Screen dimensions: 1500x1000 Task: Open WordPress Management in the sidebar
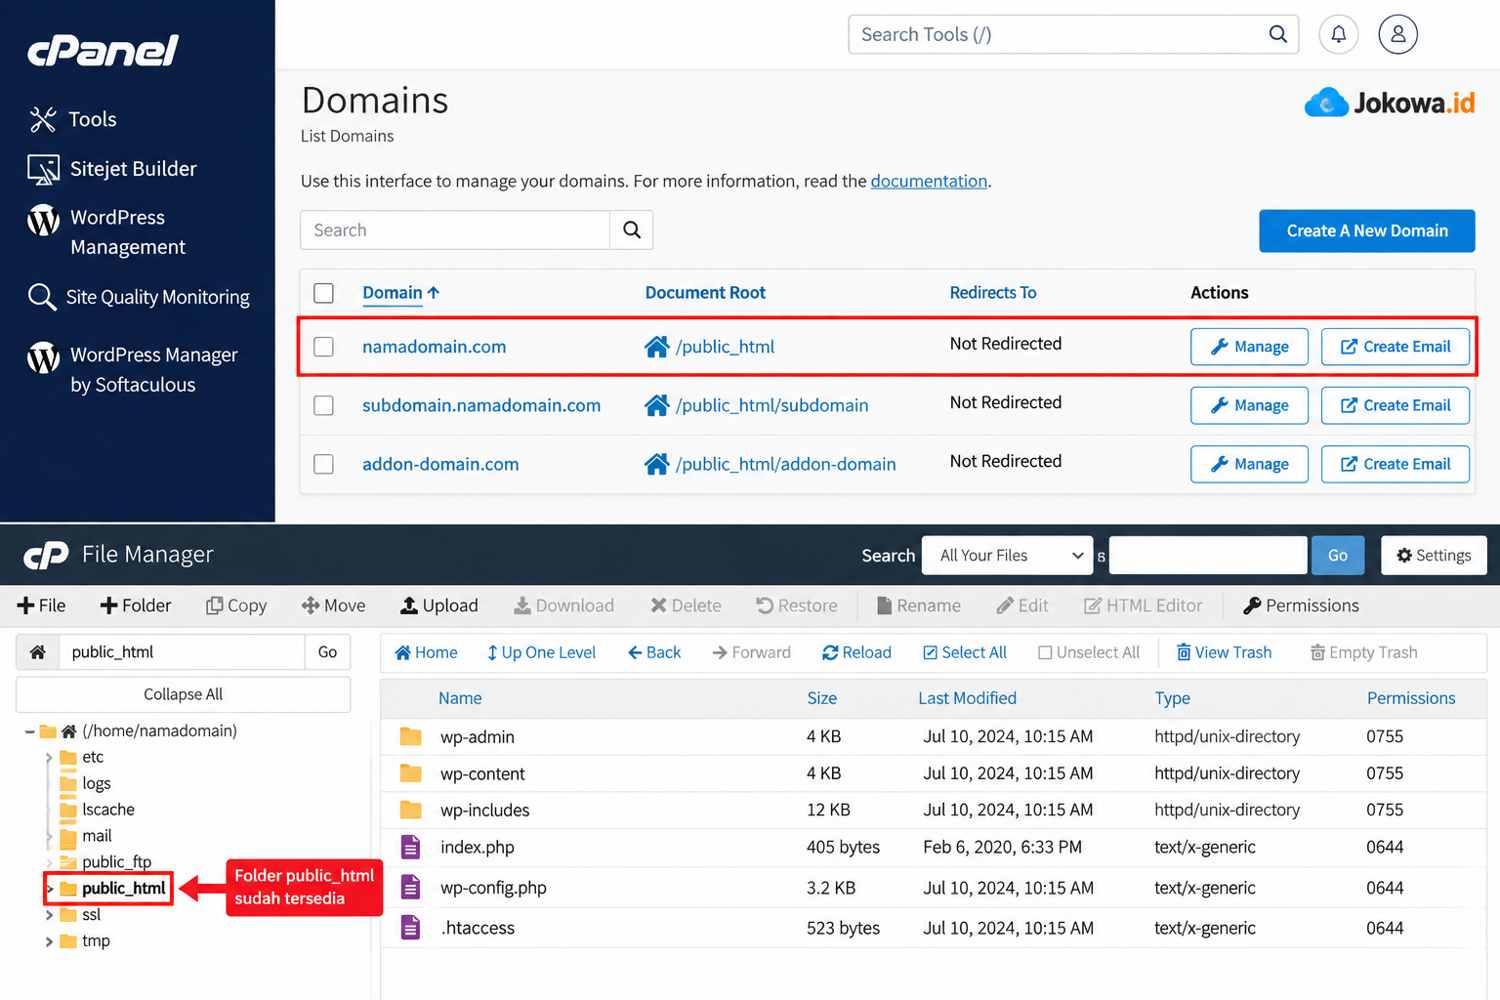(107, 232)
